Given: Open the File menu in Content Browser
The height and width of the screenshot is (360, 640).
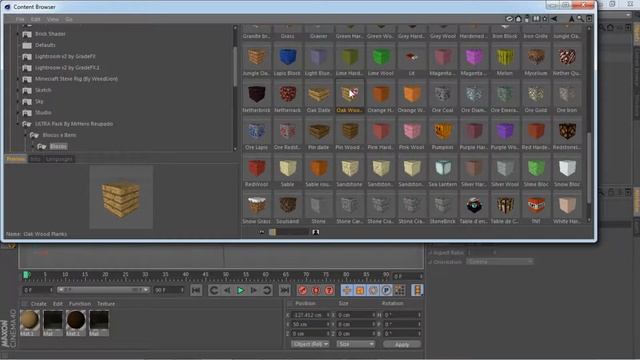Looking at the screenshot, I should 20,19.
